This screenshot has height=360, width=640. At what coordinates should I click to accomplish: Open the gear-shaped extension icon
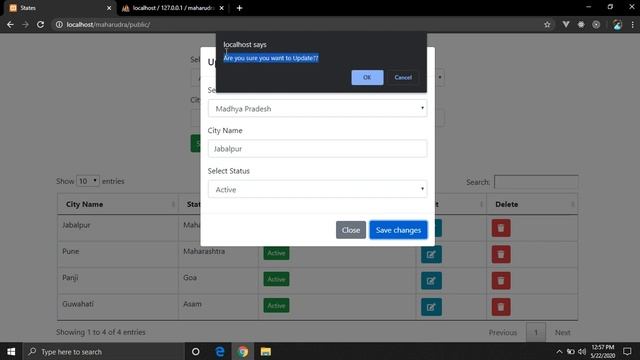[x=581, y=24]
